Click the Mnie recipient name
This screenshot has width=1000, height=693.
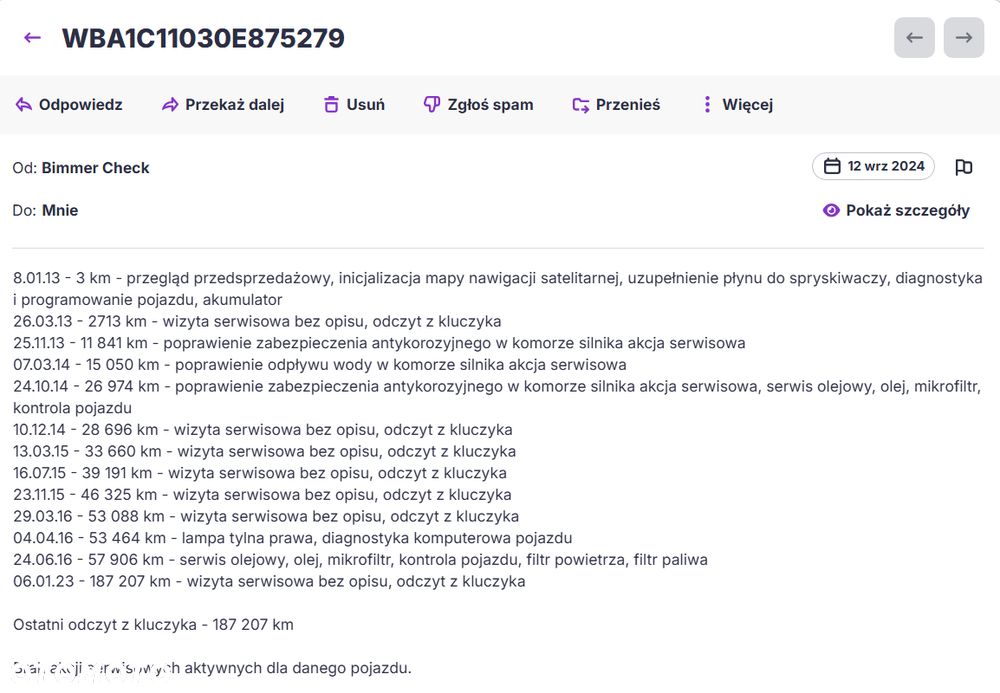click(x=60, y=210)
